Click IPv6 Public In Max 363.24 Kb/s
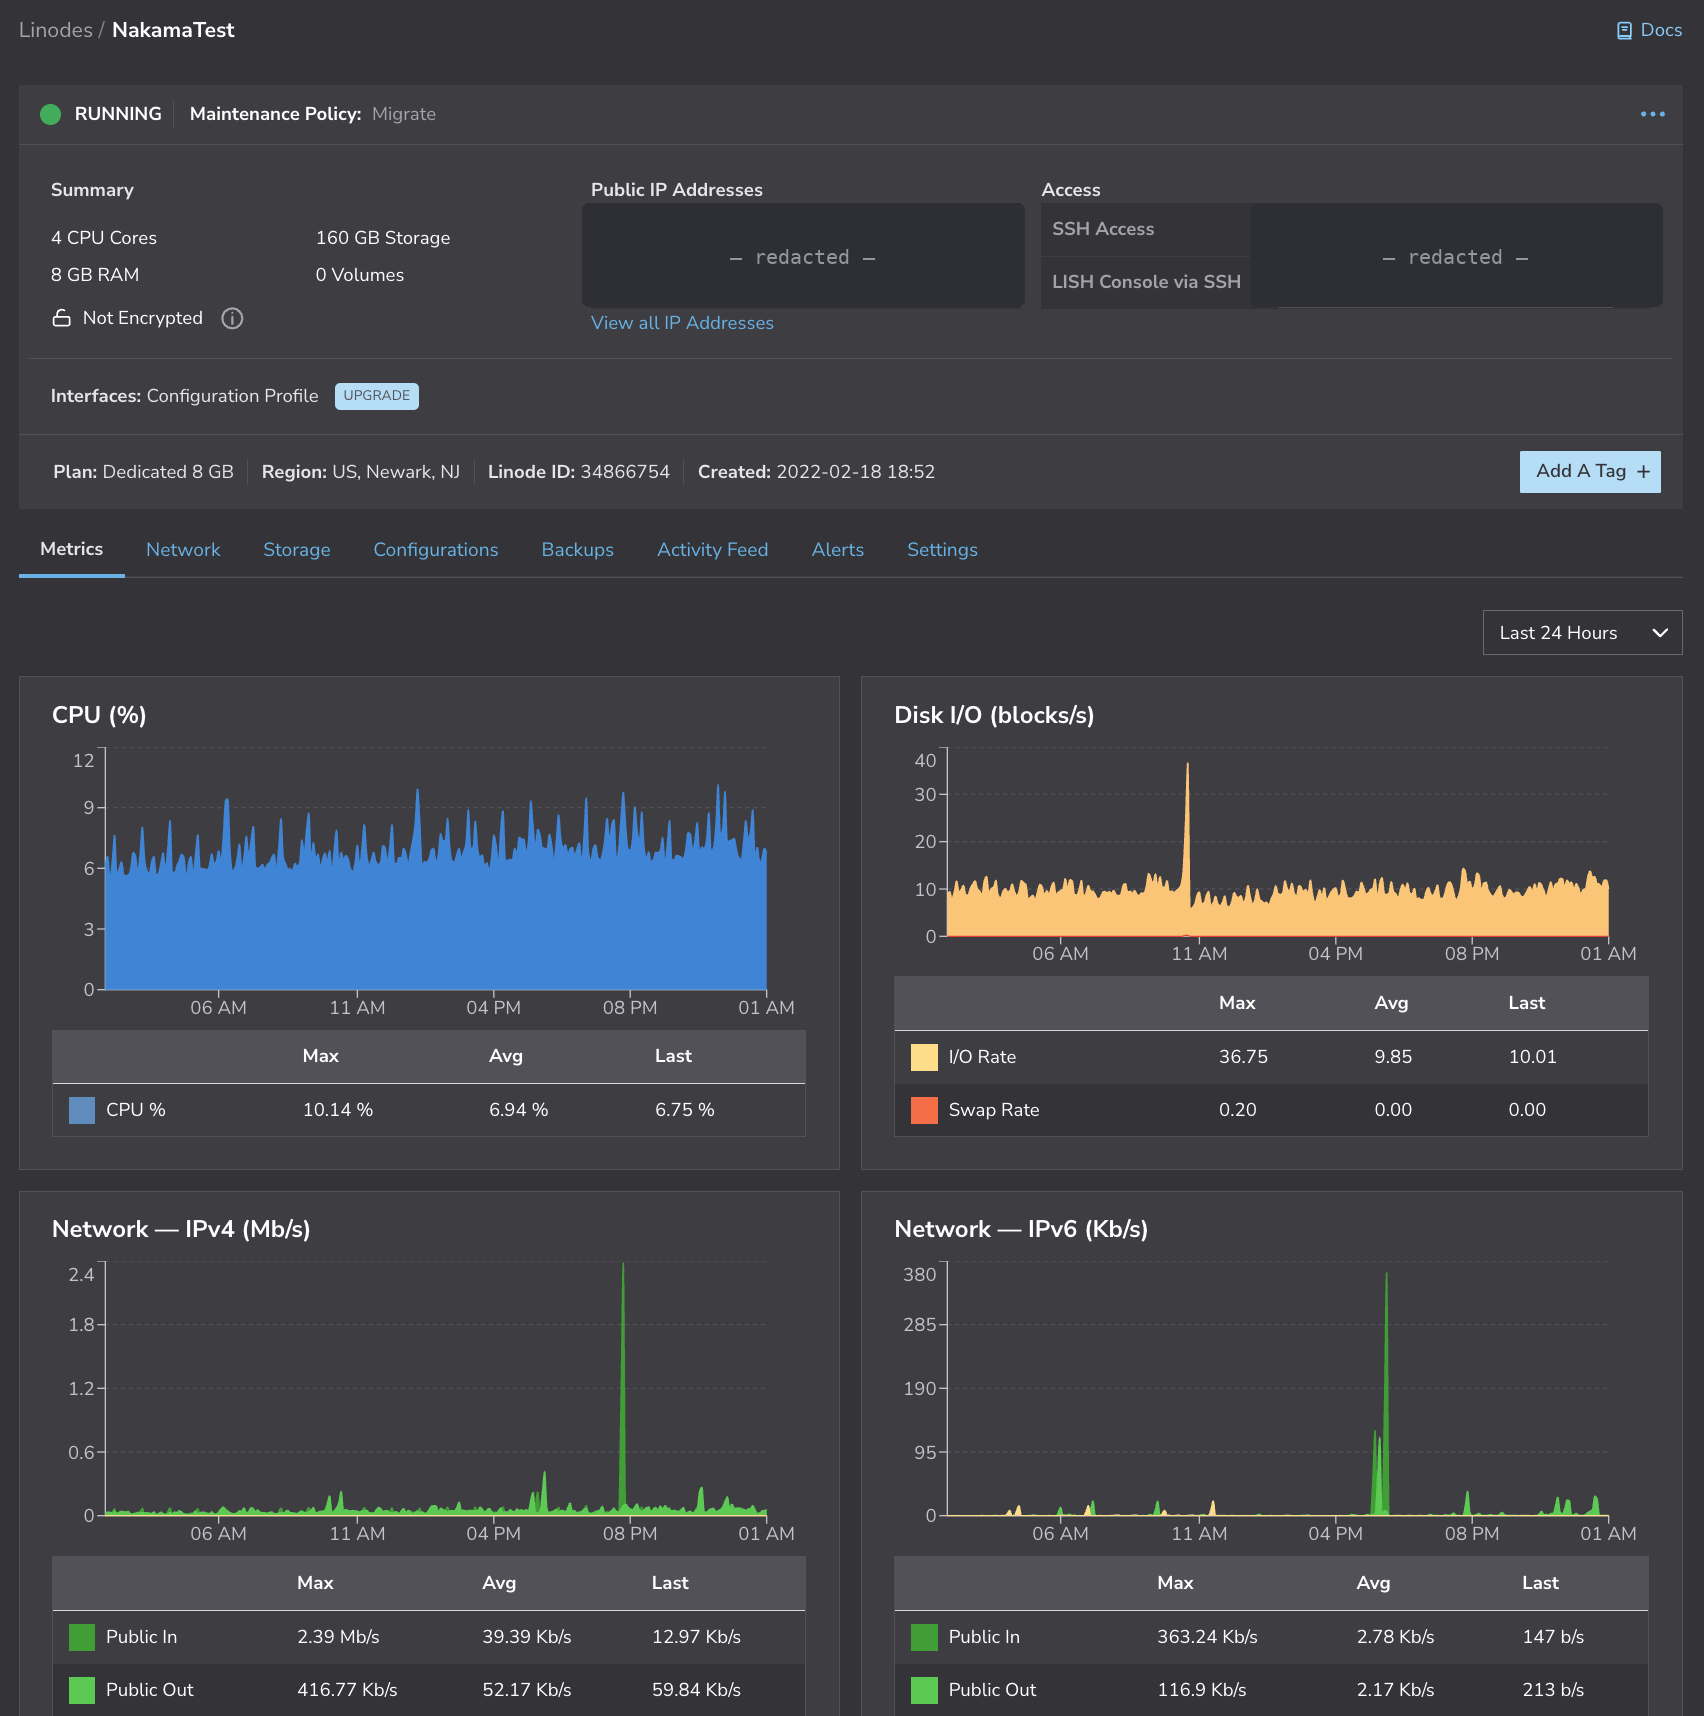This screenshot has height=1716, width=1704. pos(1207,1637)
